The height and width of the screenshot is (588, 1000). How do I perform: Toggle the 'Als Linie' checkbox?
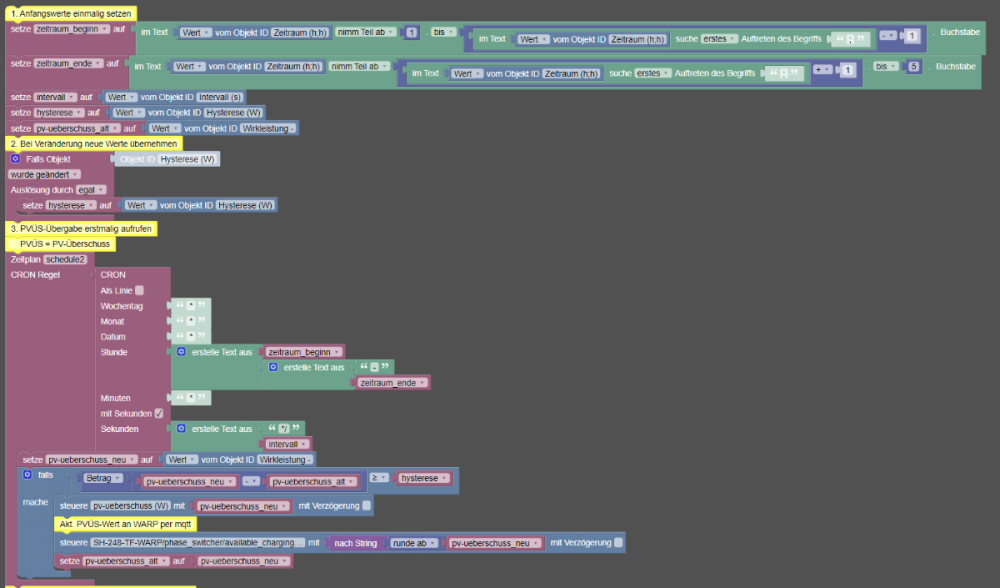click(x=140, y=290)
